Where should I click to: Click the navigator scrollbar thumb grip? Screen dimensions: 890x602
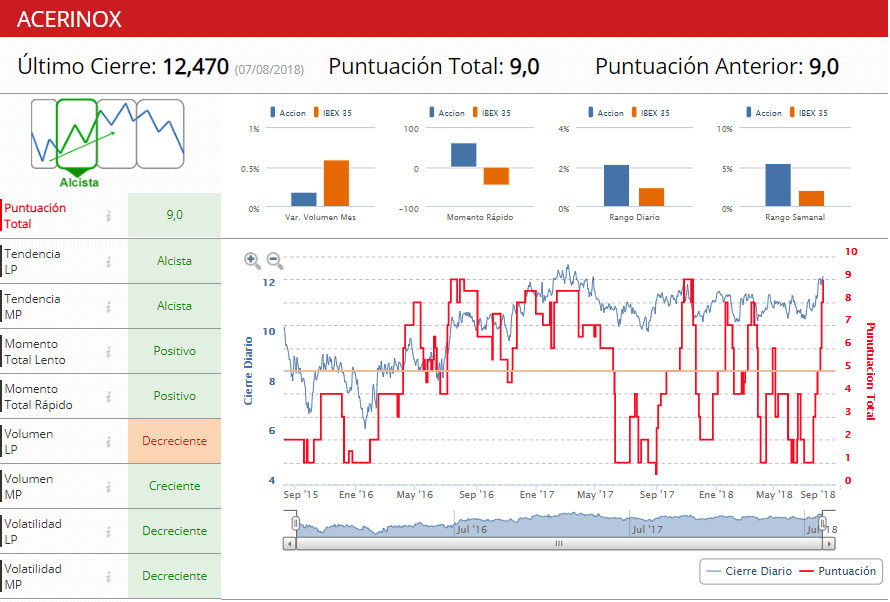559,544
